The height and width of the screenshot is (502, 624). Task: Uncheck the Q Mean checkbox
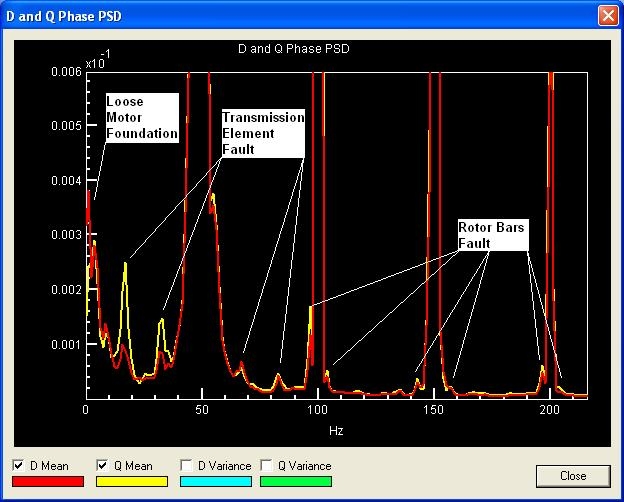(x=104, y=466)
